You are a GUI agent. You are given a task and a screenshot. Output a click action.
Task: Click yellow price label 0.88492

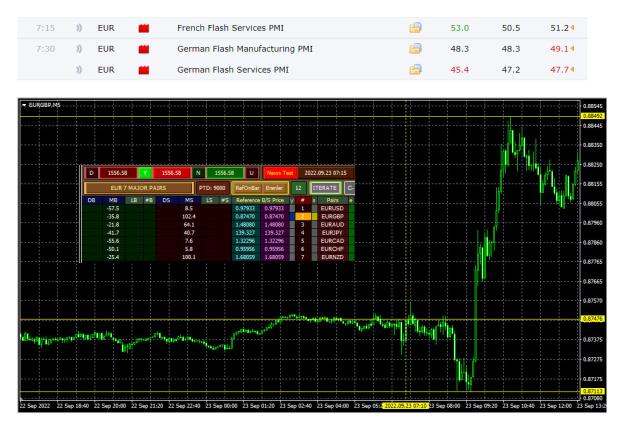tap(593, 116)
